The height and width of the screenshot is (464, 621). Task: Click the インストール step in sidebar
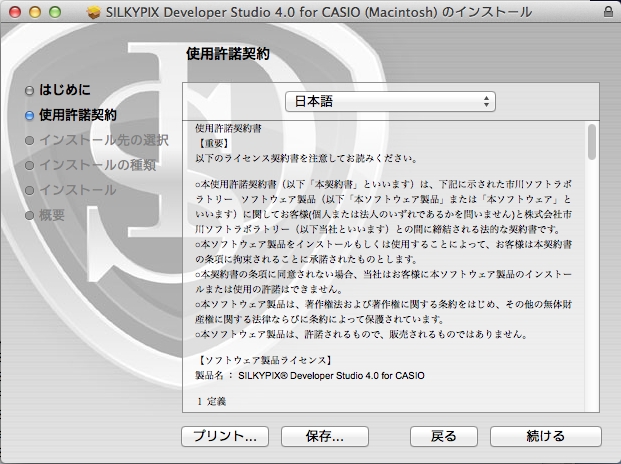point(78,190)
